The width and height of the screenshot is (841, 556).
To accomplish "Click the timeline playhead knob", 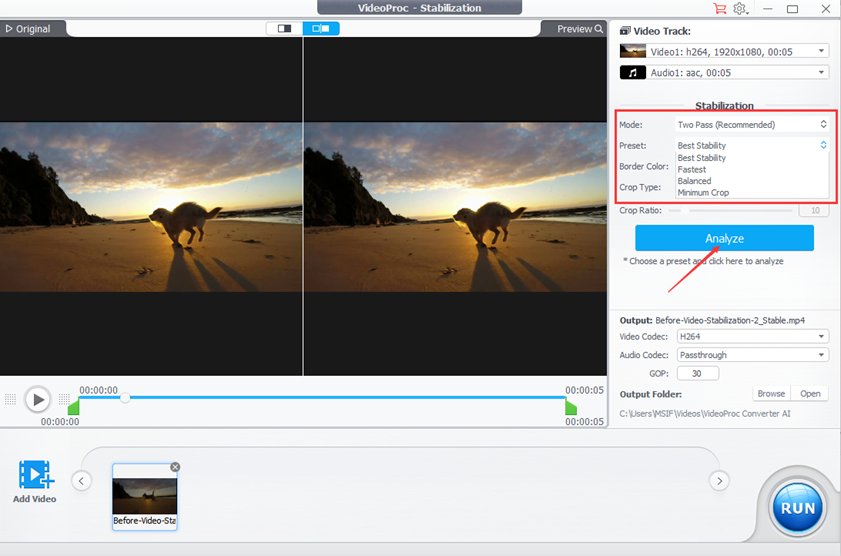I will pos(125,398).
